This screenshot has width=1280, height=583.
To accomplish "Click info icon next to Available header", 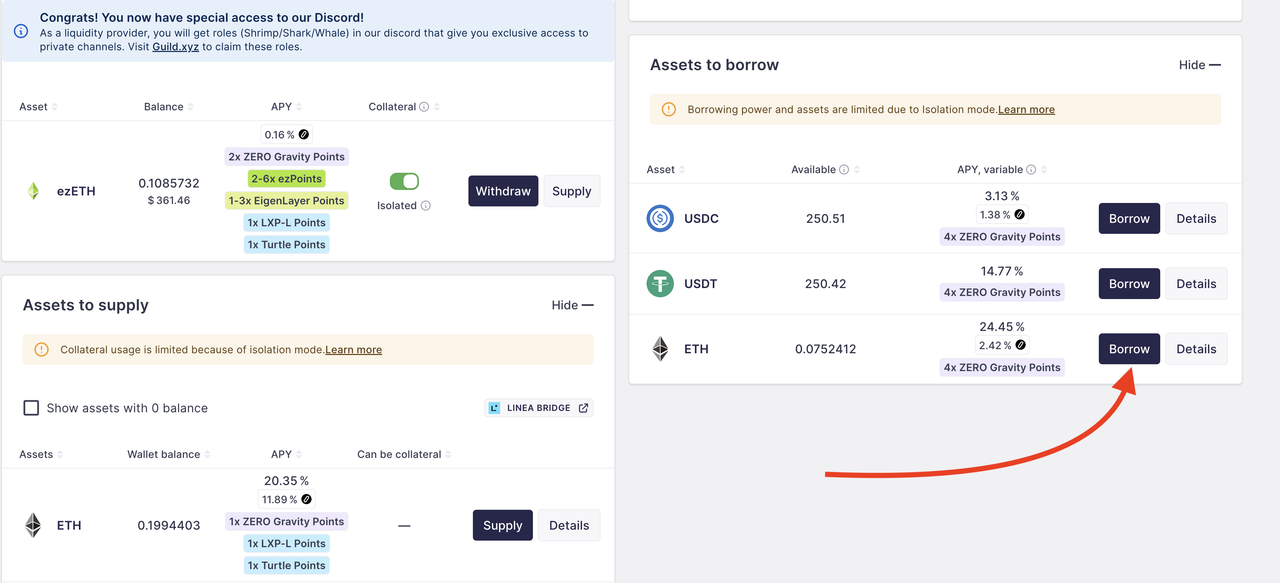I will click(x=844, y=170).
